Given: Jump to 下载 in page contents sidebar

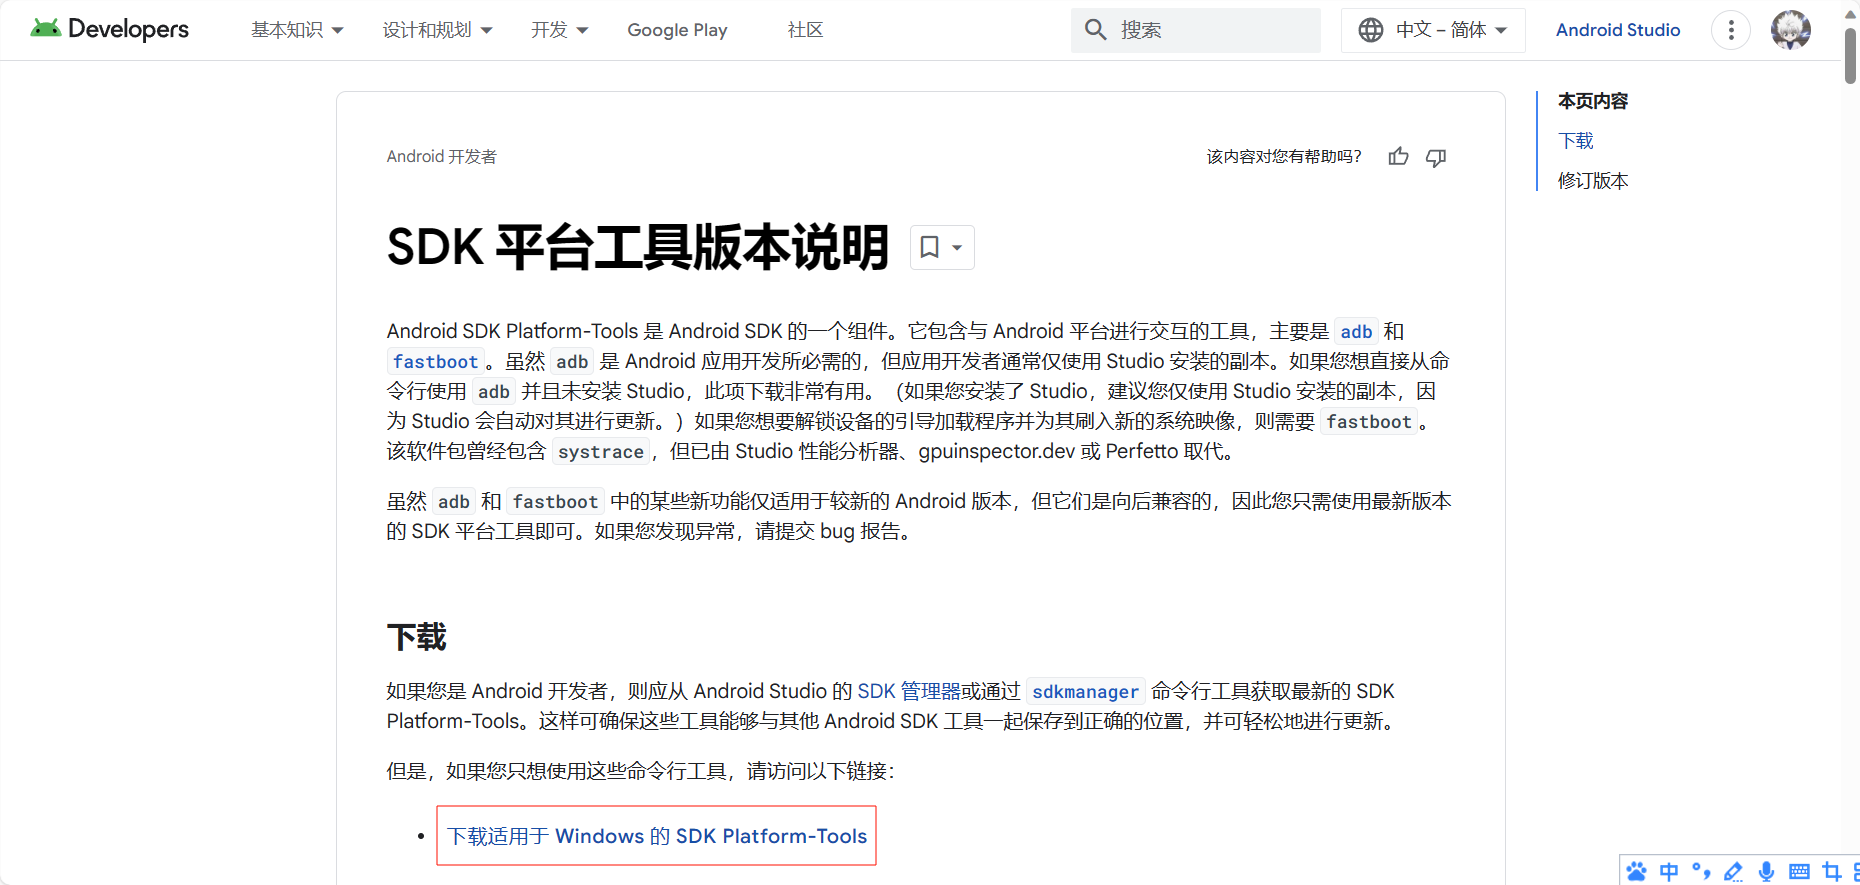Looking at the screenshot, I should pyautogui.click(x=1576, y=141).
